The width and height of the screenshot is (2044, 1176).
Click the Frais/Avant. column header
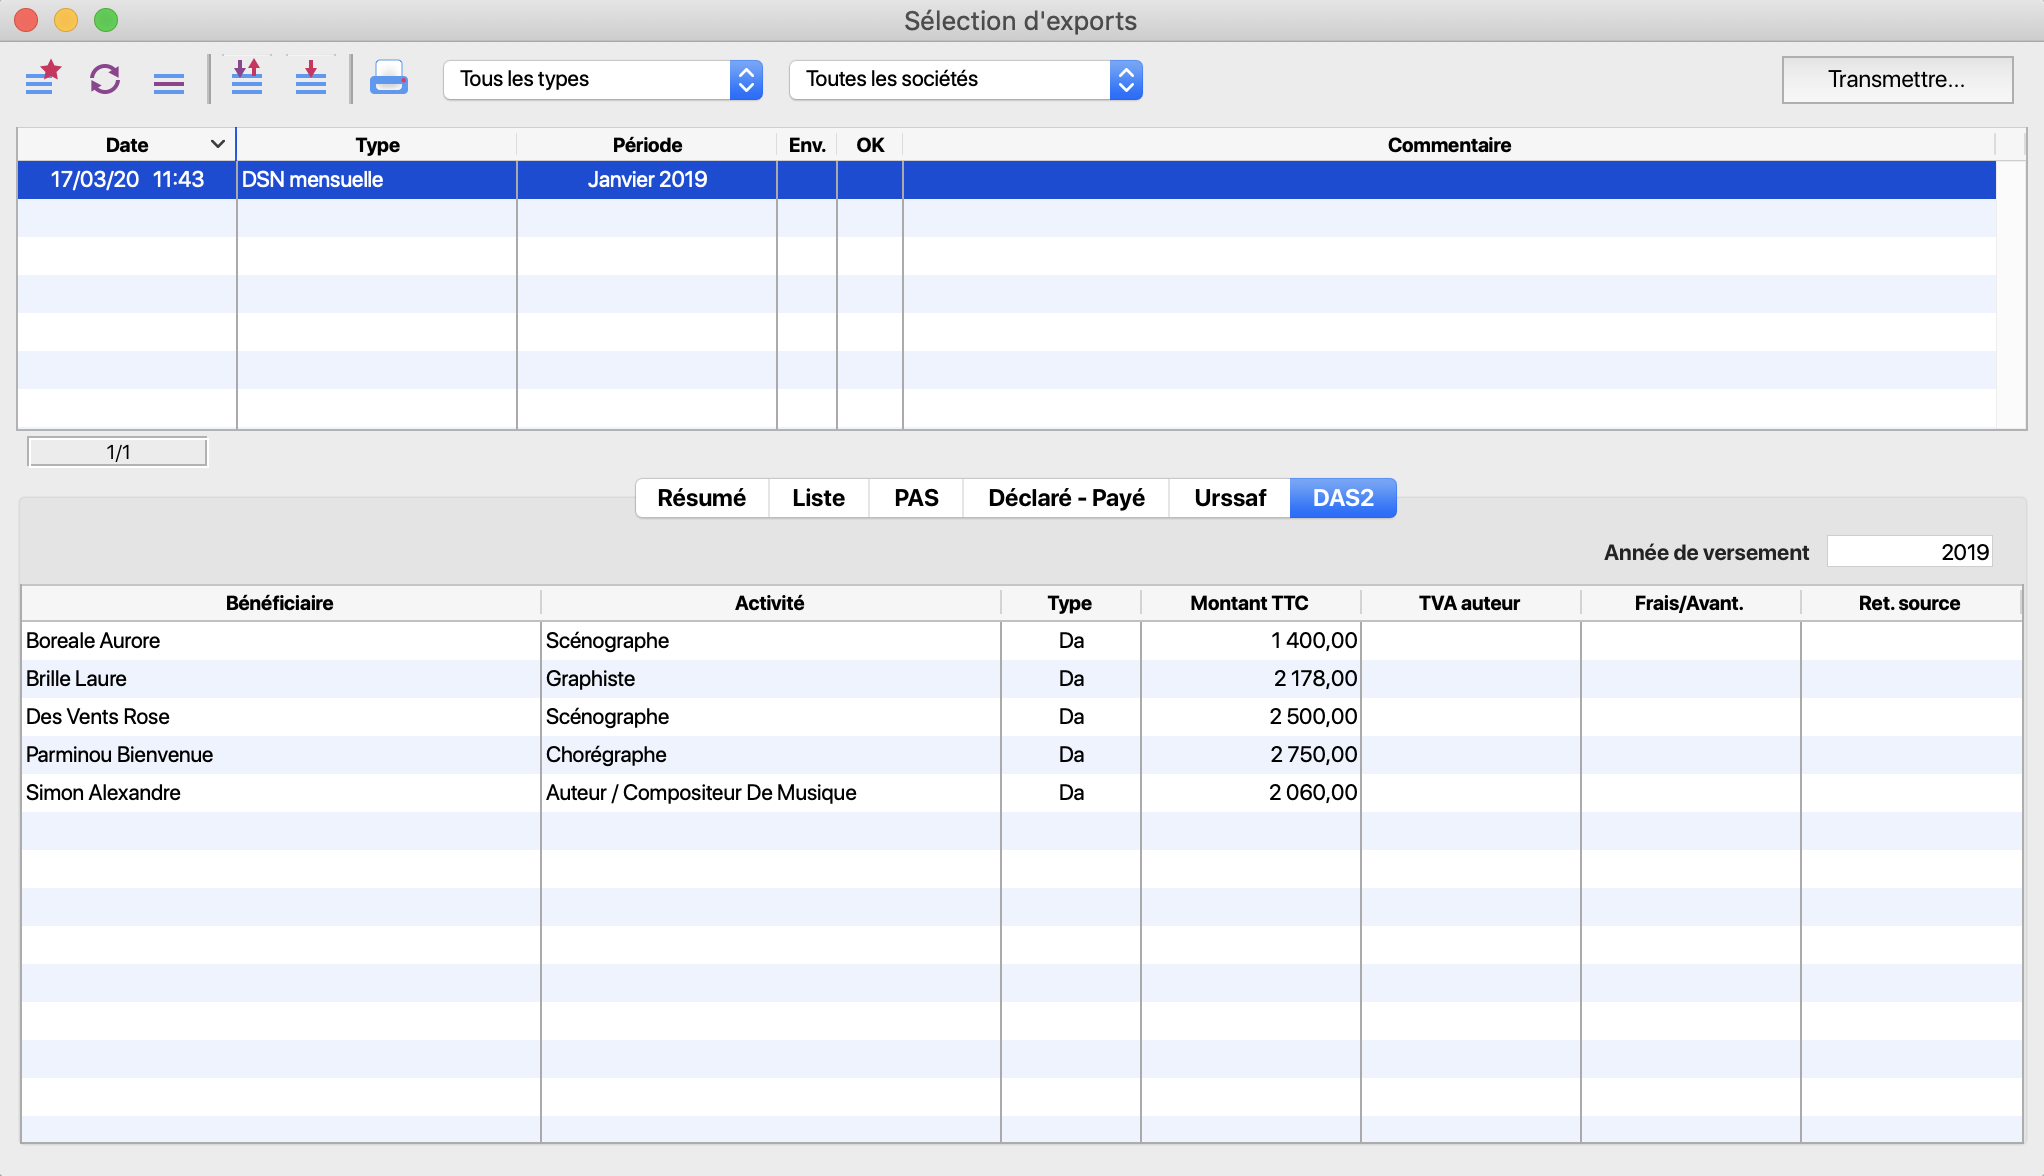(1690, 603)
